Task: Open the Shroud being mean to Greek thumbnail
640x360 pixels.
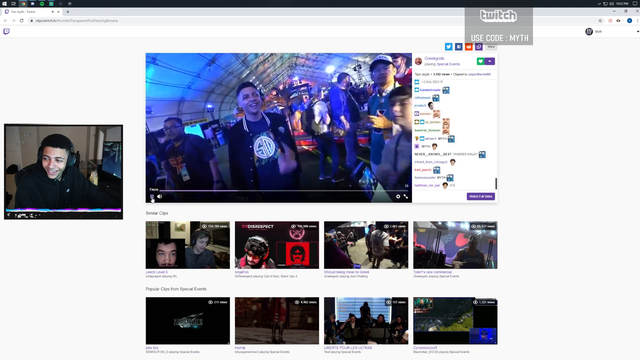Action: coord(366,245)
